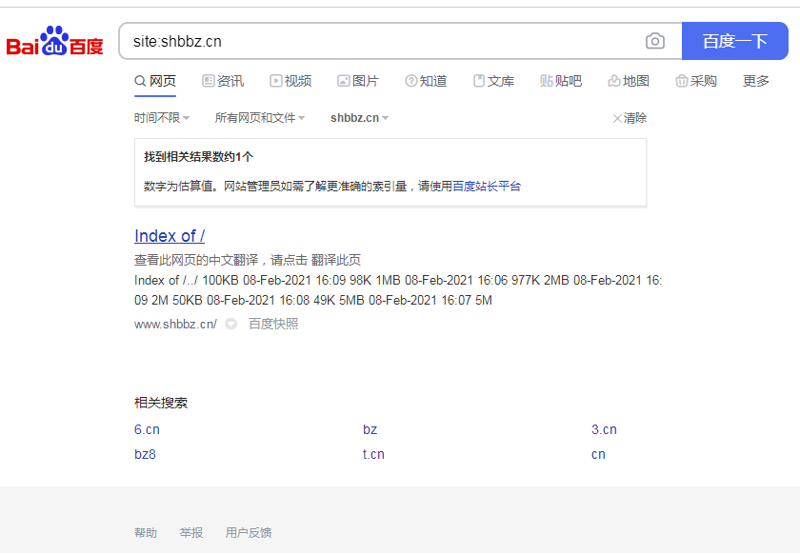Switch to the 贴吧 tab
This screenshot has height=554, width=800.
(x=561, y=81)
